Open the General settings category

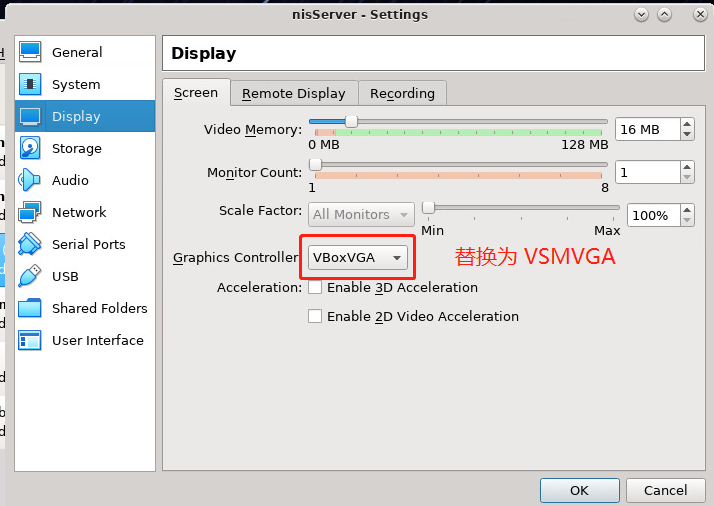[x=85, y=52]
